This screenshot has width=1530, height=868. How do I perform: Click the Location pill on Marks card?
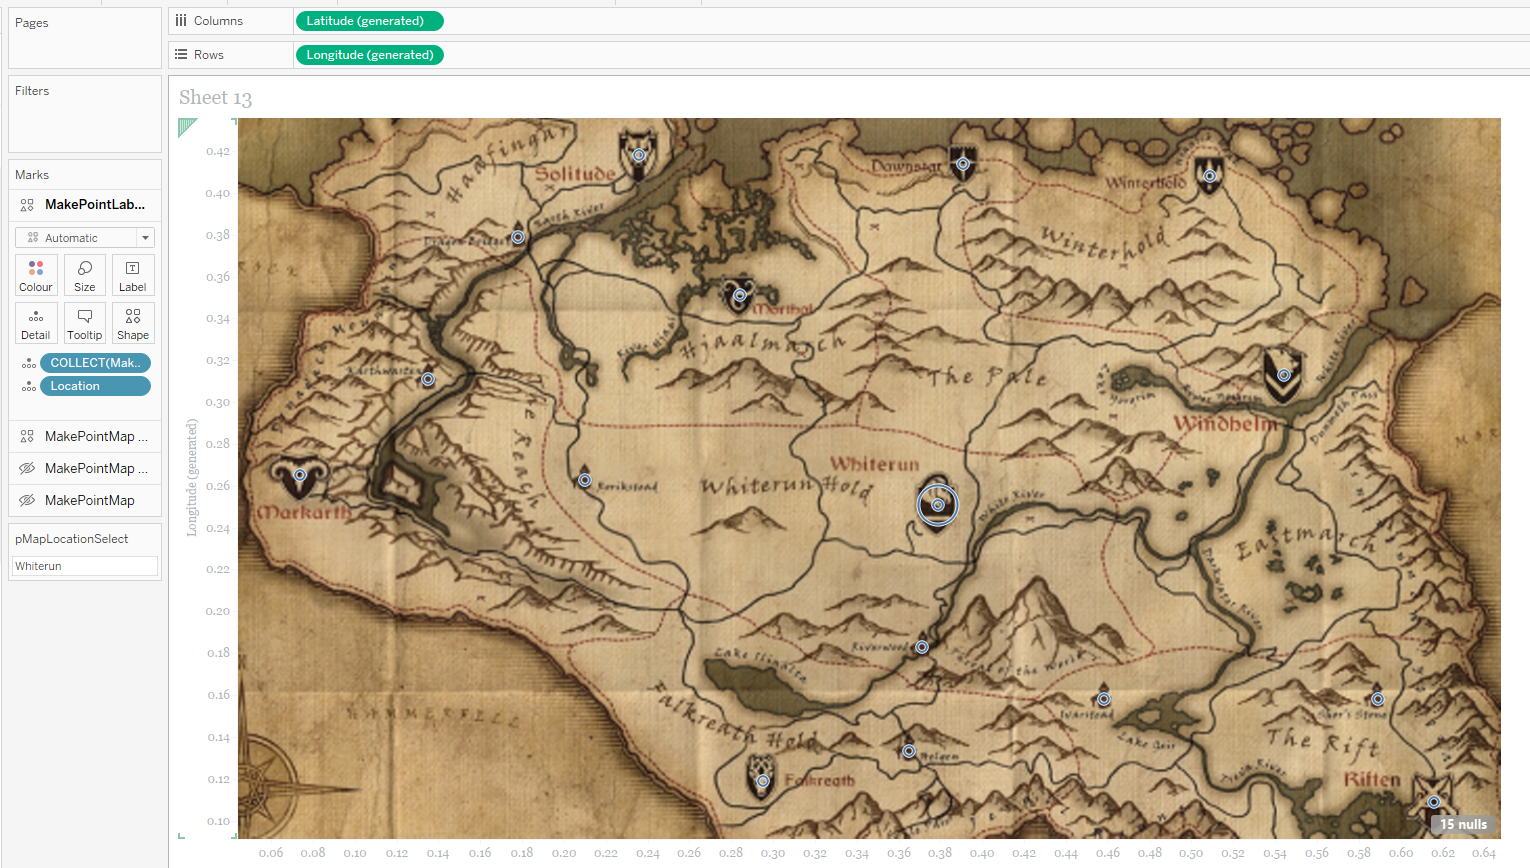pos(96,386)
